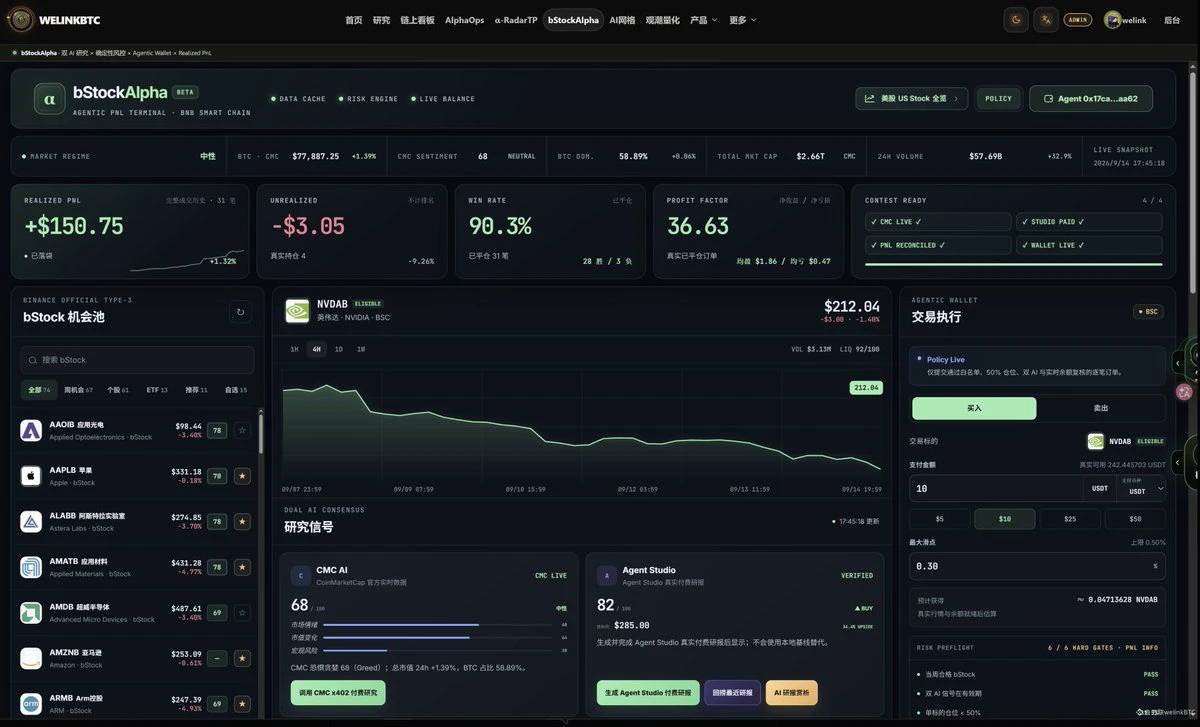Viewport: 1200px width, 727px height.
Task: Open α-RadarTP nav item
Action: tap(515, 20)
